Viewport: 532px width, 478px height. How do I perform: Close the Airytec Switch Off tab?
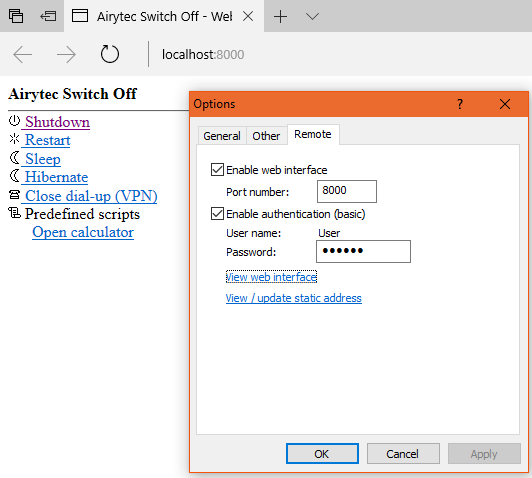click(x=248, y=16)
